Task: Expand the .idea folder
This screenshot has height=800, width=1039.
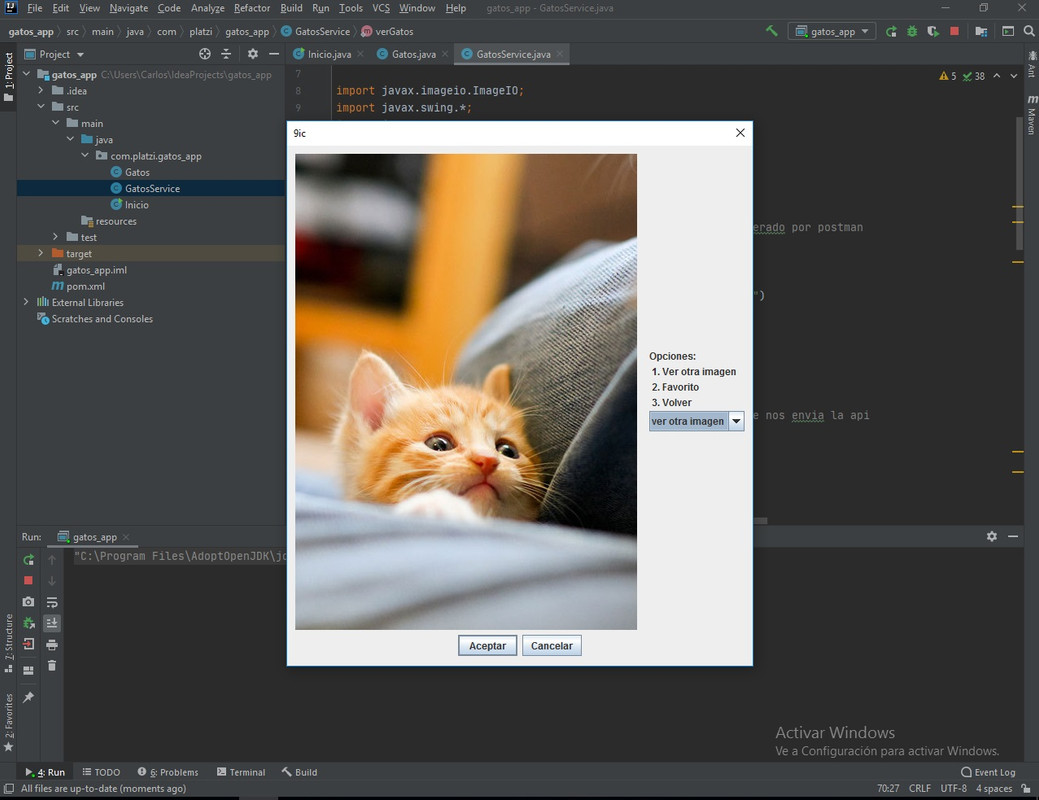Action: click(40, 91)
